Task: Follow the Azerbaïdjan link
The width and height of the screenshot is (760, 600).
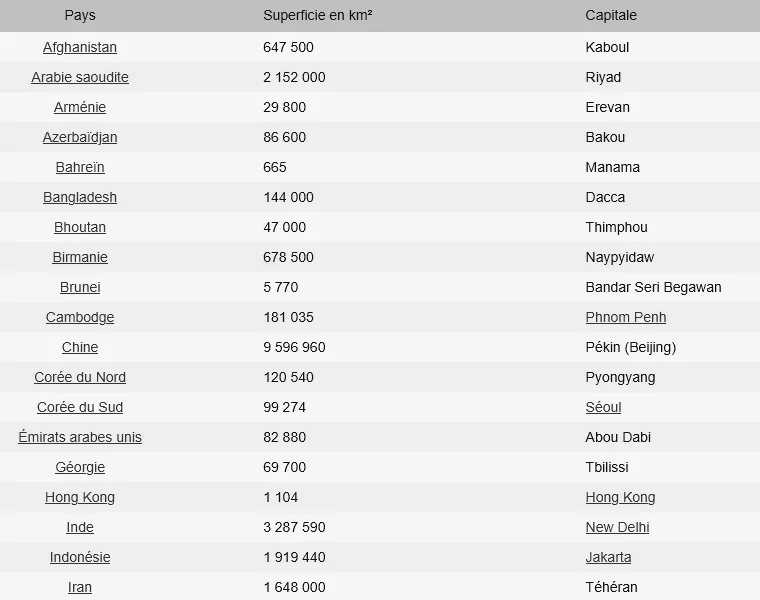Action: point(80,137)
